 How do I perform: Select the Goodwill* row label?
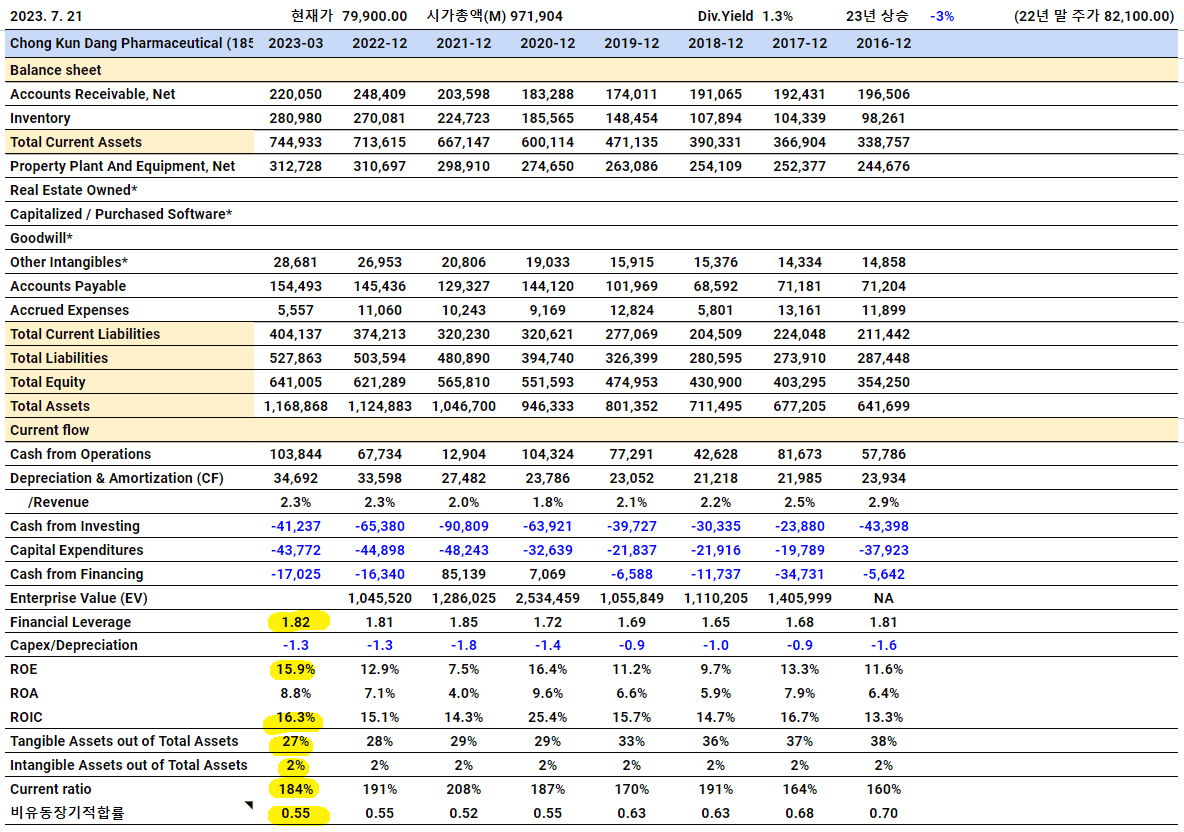click(42, 238)
